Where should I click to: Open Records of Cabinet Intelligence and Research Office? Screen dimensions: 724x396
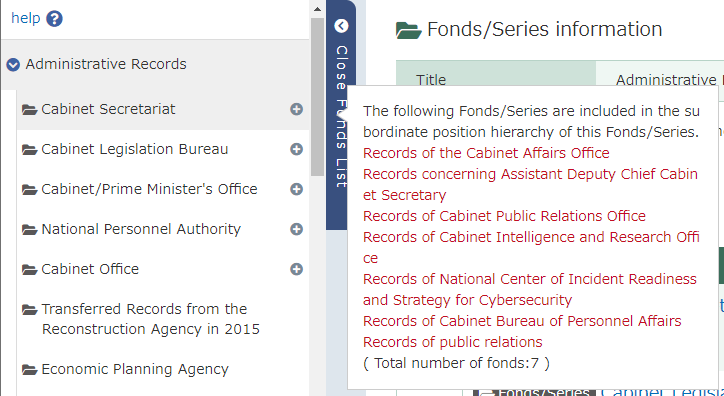coord(531,247)
